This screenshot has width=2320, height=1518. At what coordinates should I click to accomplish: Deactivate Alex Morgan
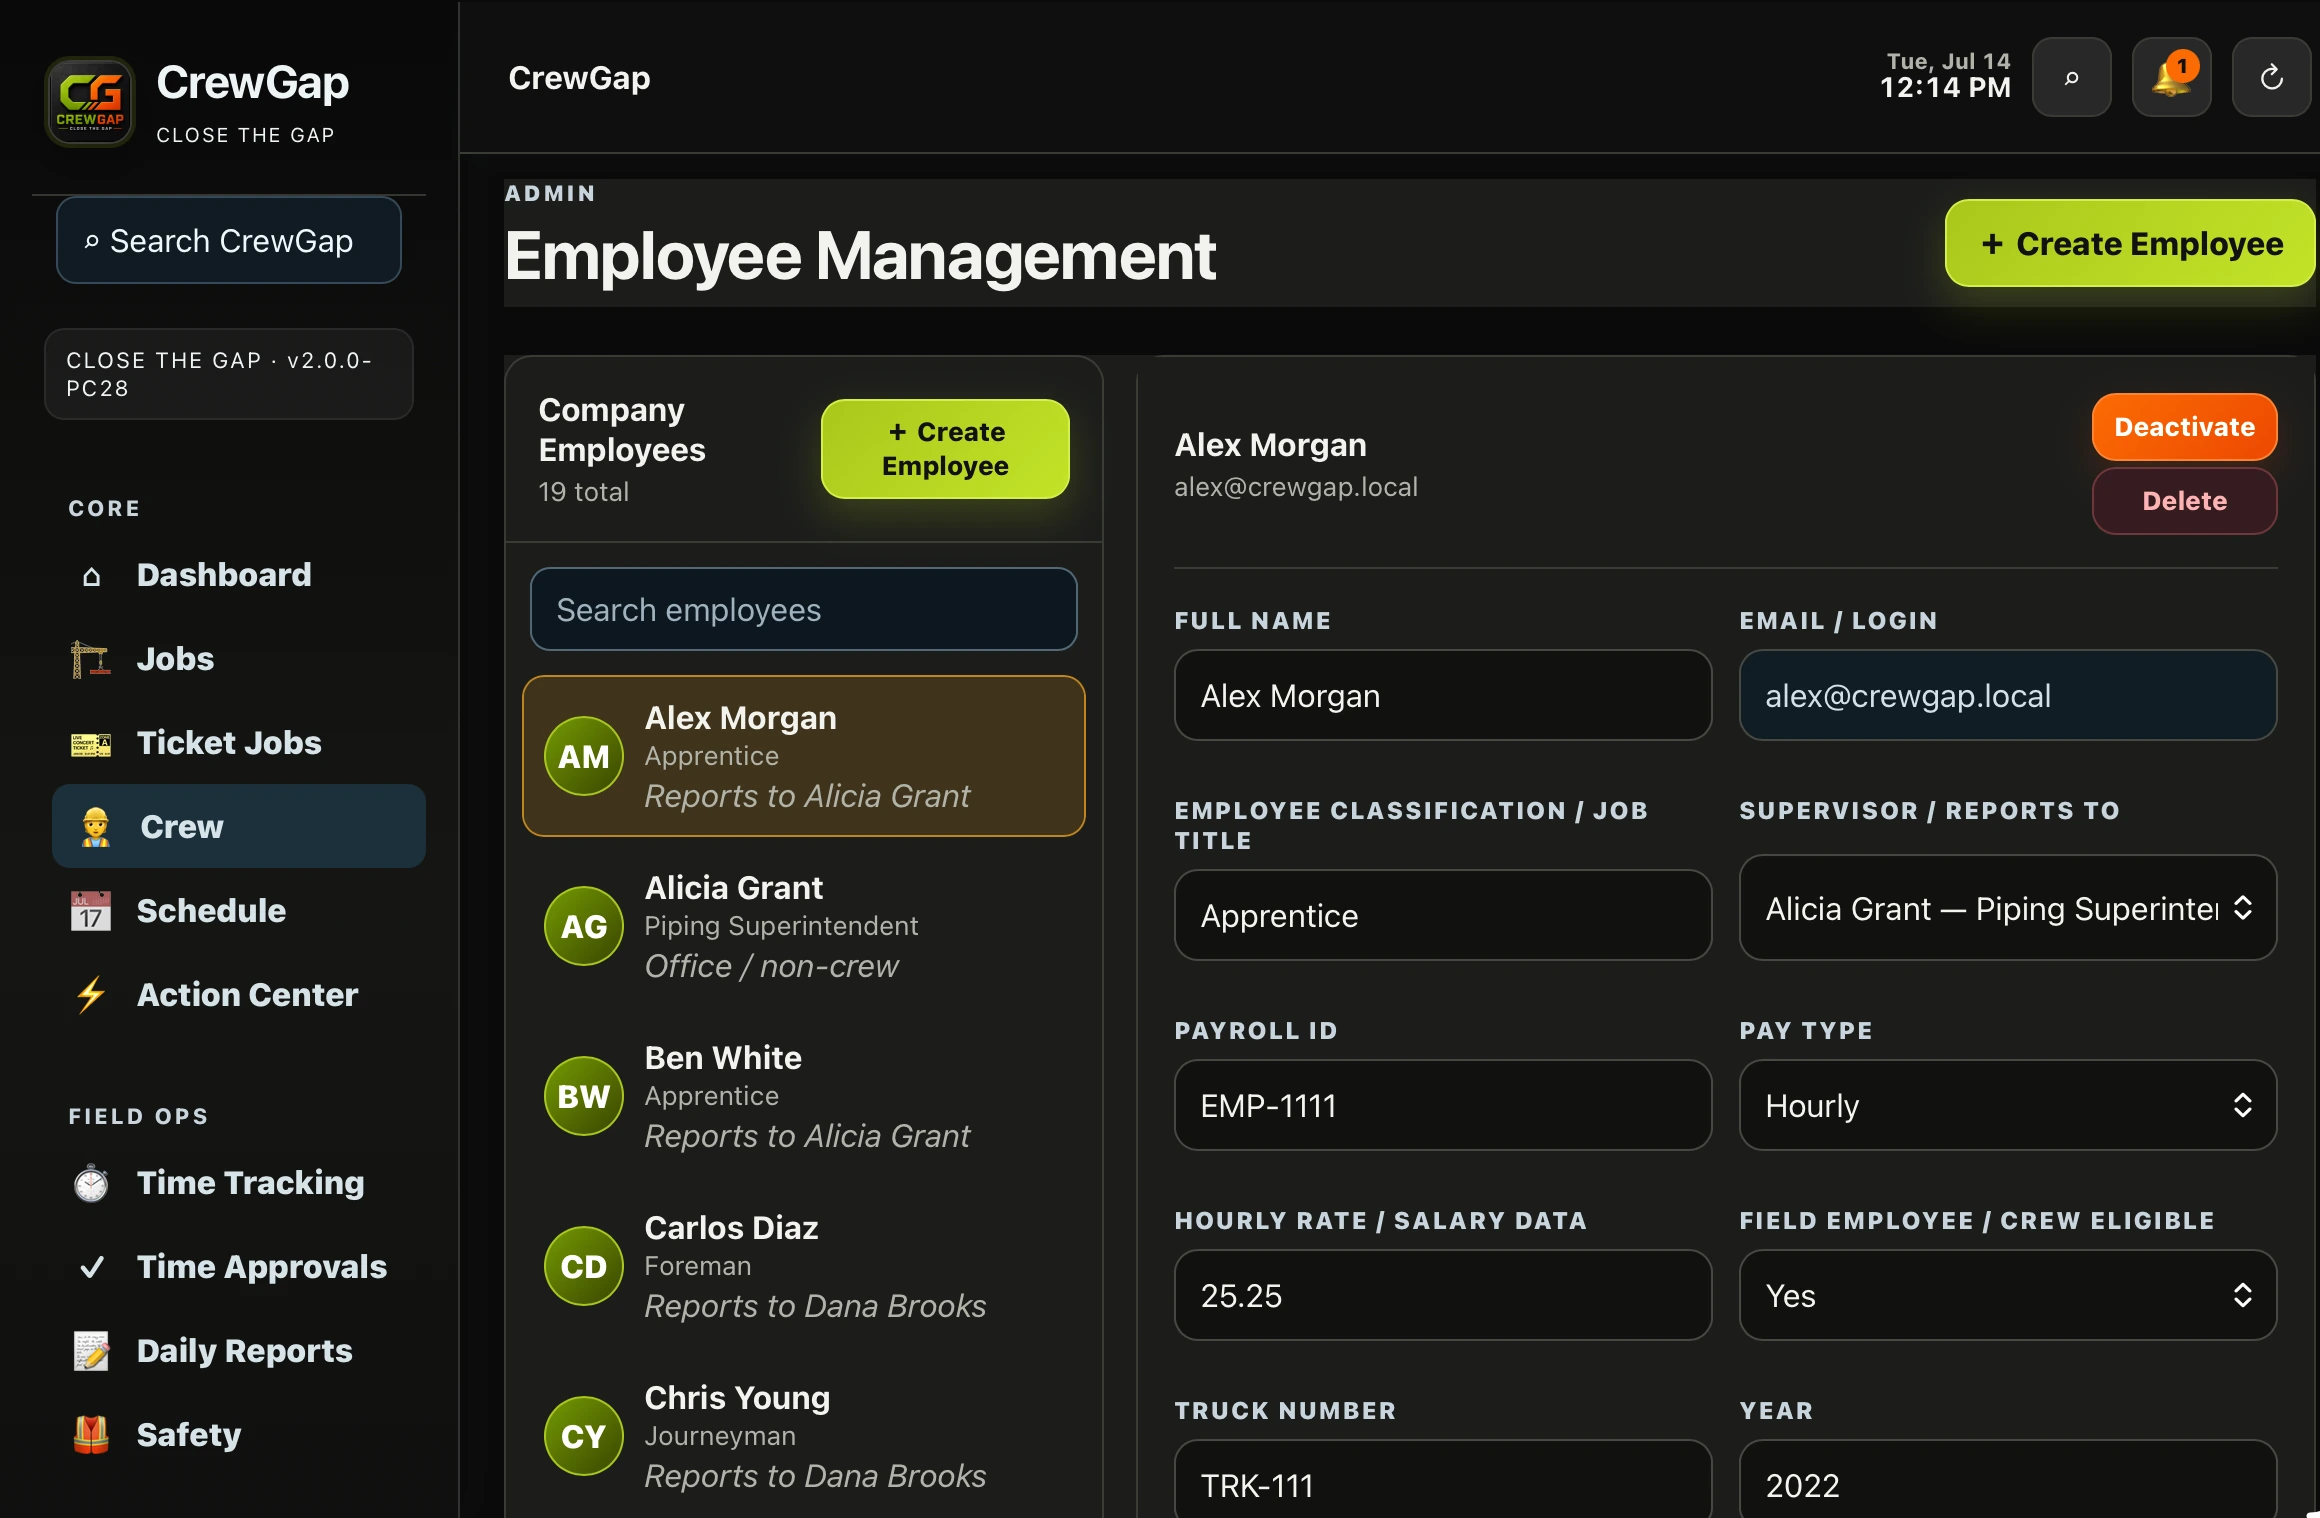[2184, 427]
